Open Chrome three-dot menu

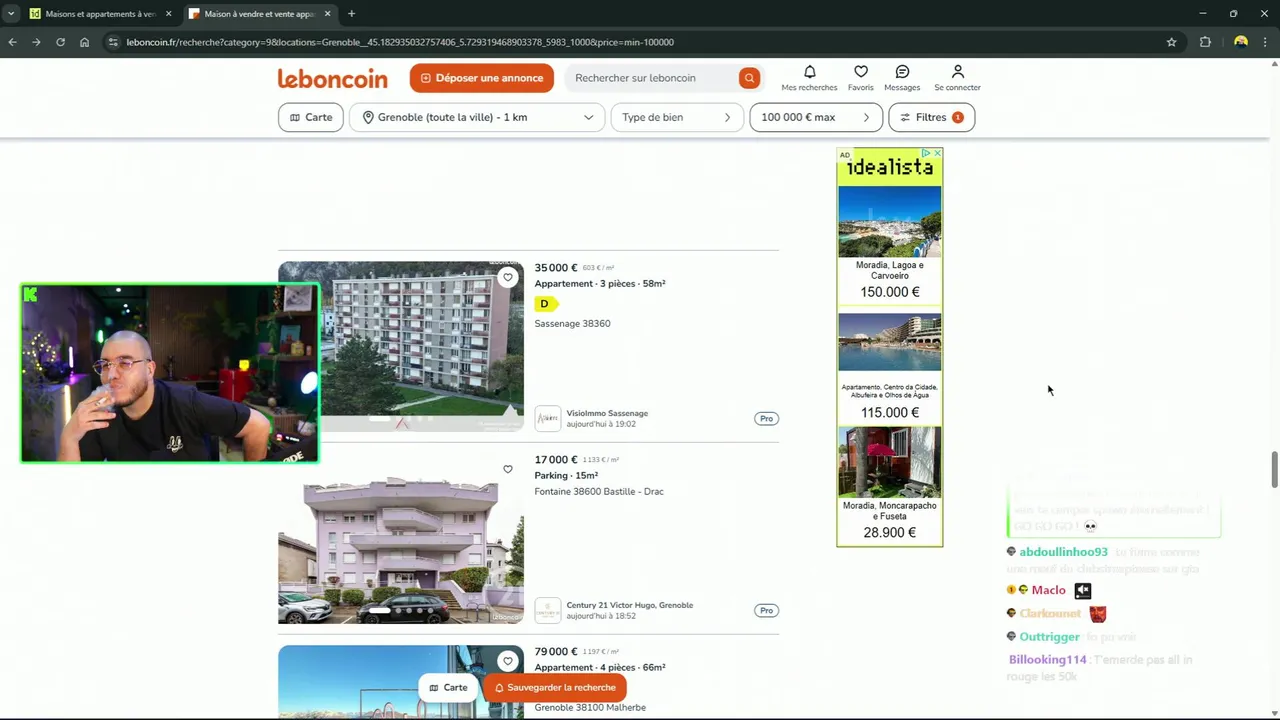pos(1266,42)
